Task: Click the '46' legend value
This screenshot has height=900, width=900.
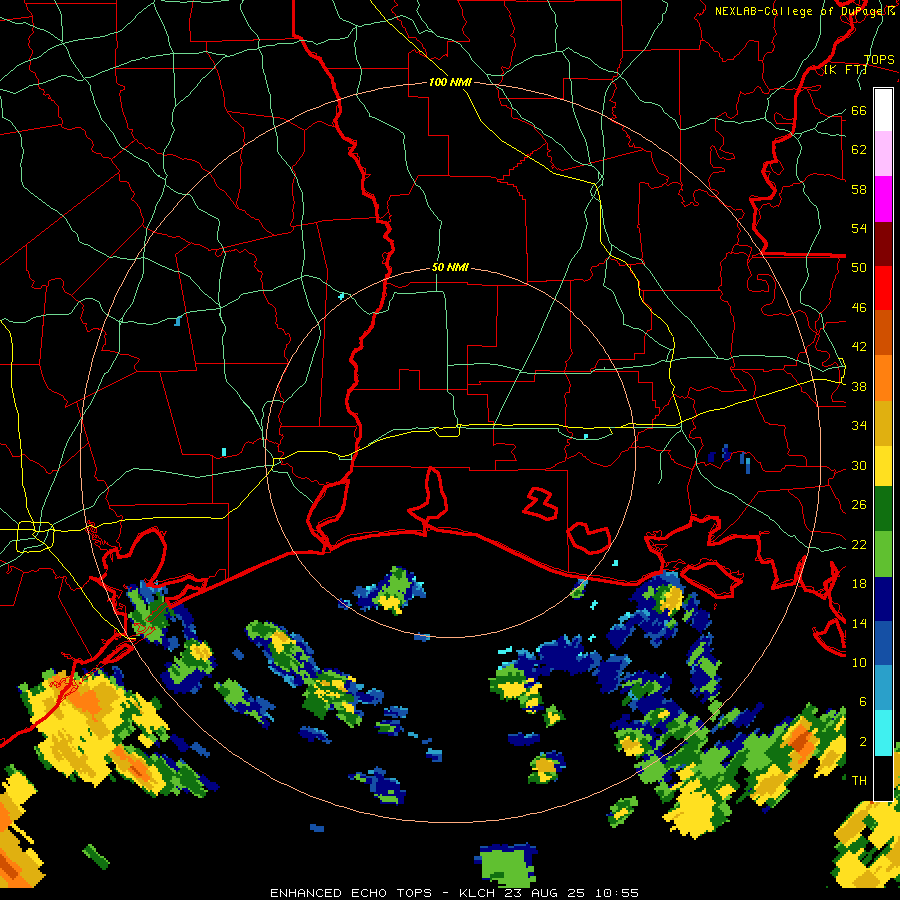Action: coord(859,308)
